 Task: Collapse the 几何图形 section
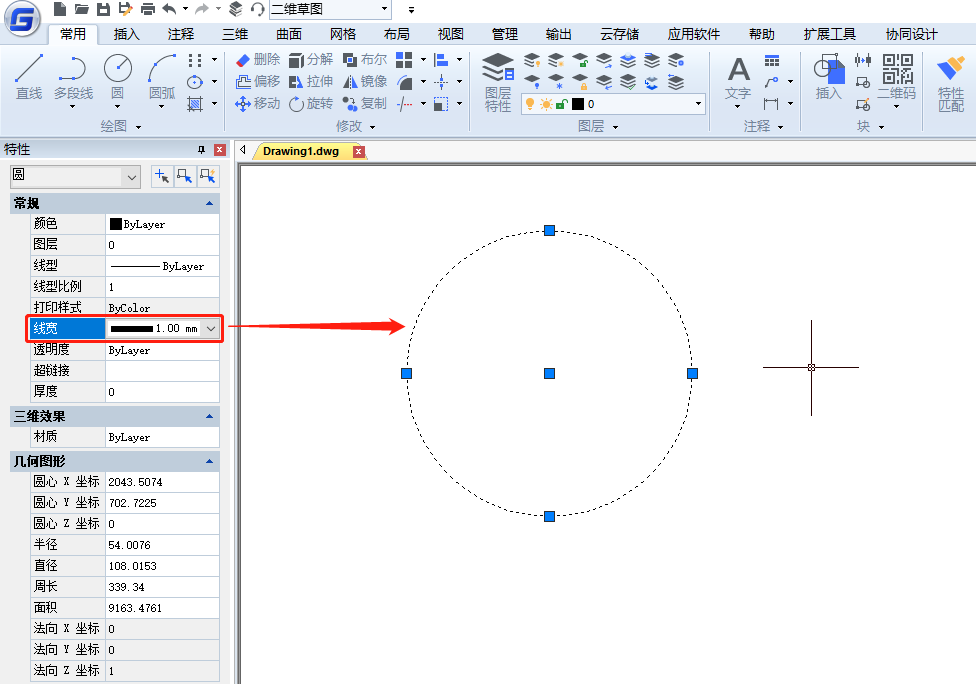click(x=209, y=461)
